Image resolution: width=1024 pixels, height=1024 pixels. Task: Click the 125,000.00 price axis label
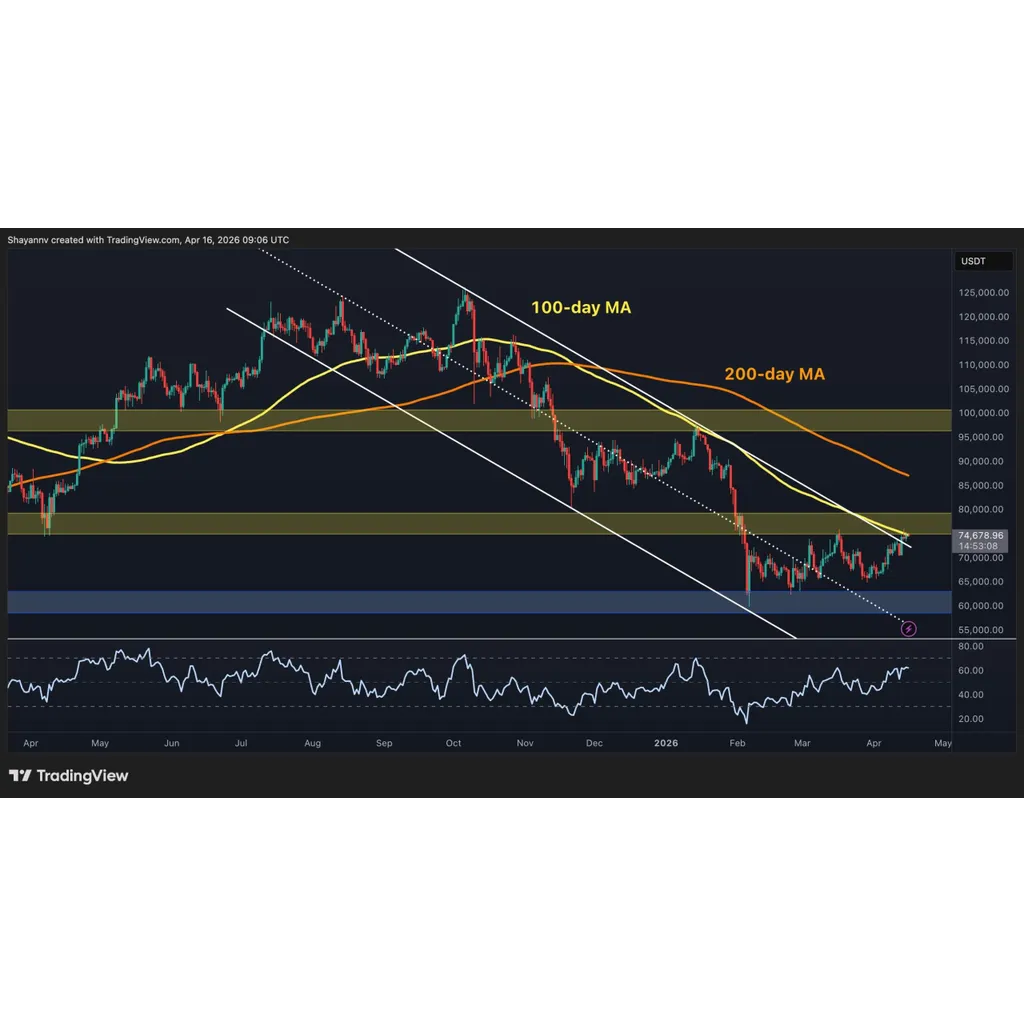coord(984,293)
